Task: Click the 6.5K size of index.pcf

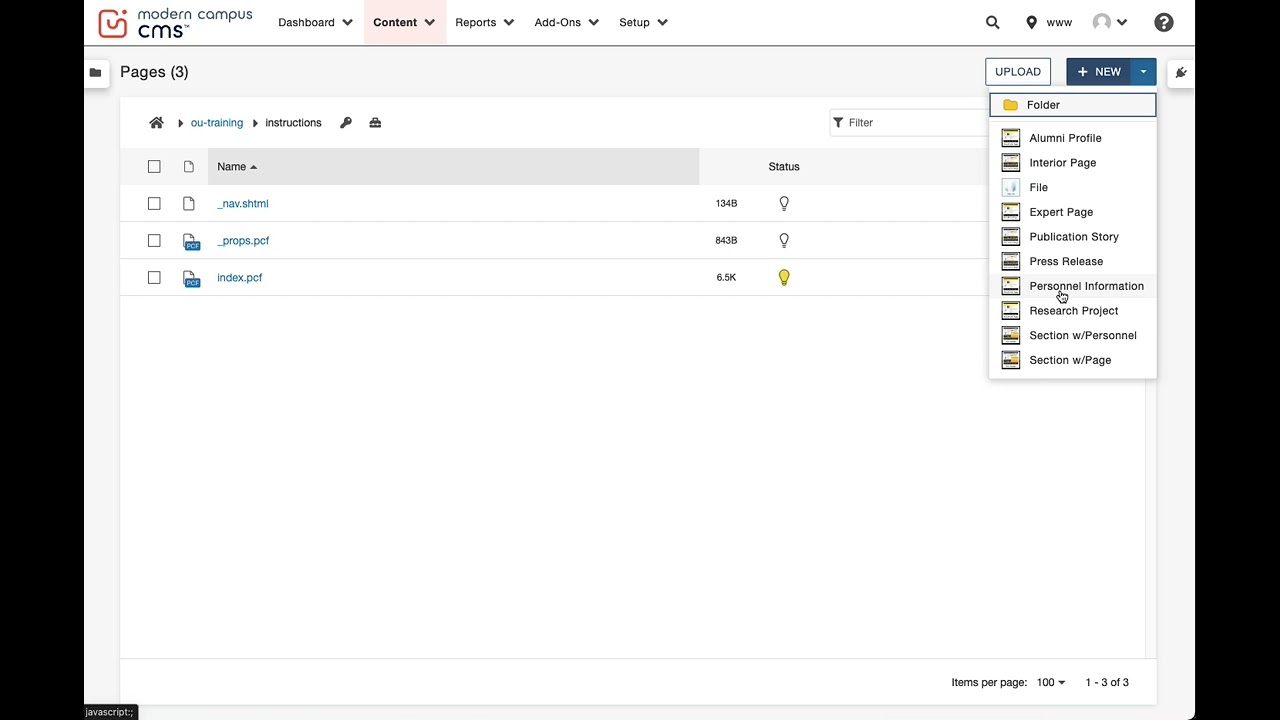Action: click(726, 277)
